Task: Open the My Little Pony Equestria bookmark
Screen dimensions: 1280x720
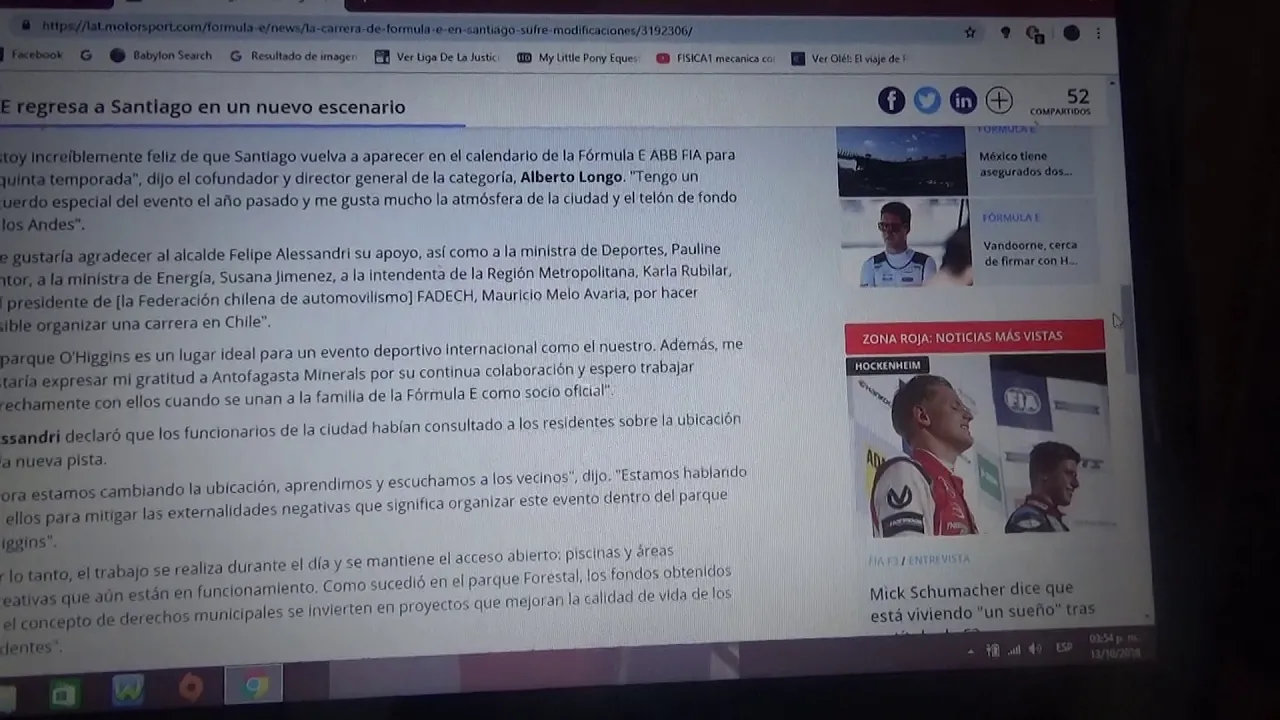Action: [578, 58]
